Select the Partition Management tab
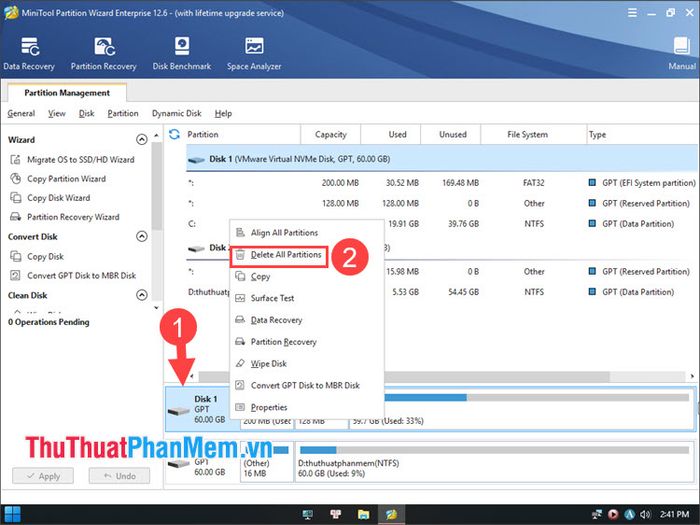The height and width of the screenshot is (525, 700). pos(67,93)
